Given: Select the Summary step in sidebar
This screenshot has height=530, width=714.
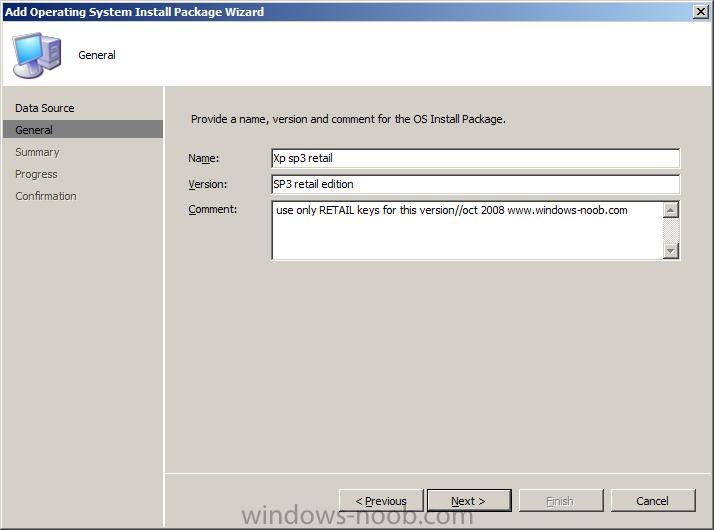Looking at the screenshot, I should coord(37,152).
